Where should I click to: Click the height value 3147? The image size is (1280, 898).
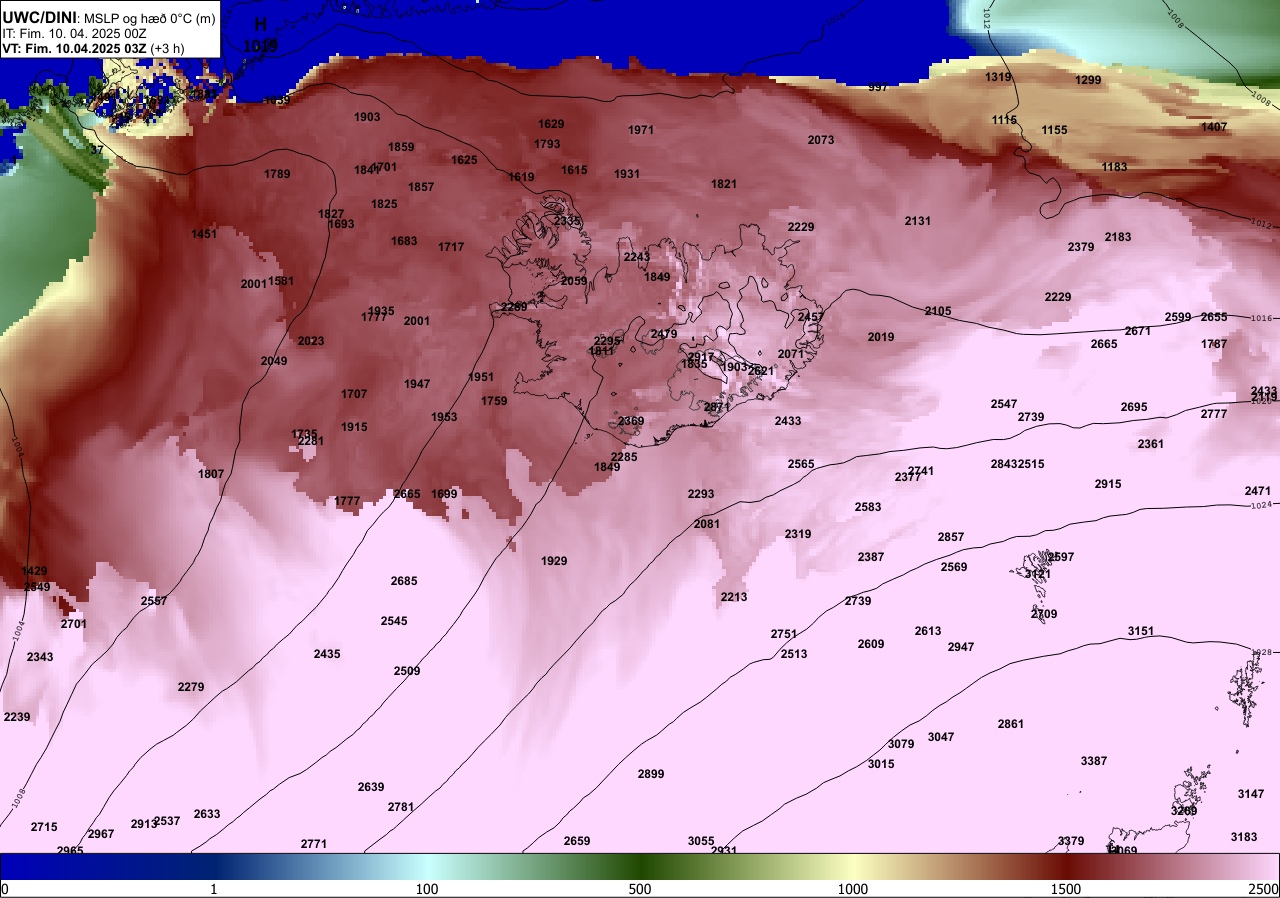[x=1251, y=794]
